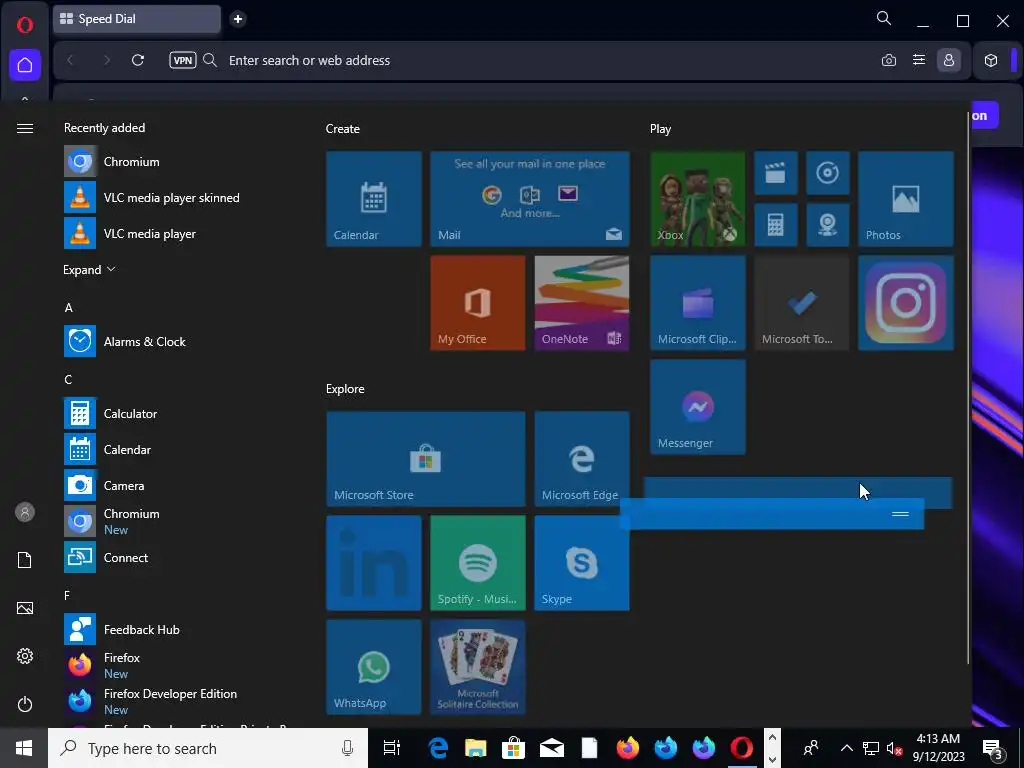
Task: Expand the Recently added list
Action: [89, 270]
